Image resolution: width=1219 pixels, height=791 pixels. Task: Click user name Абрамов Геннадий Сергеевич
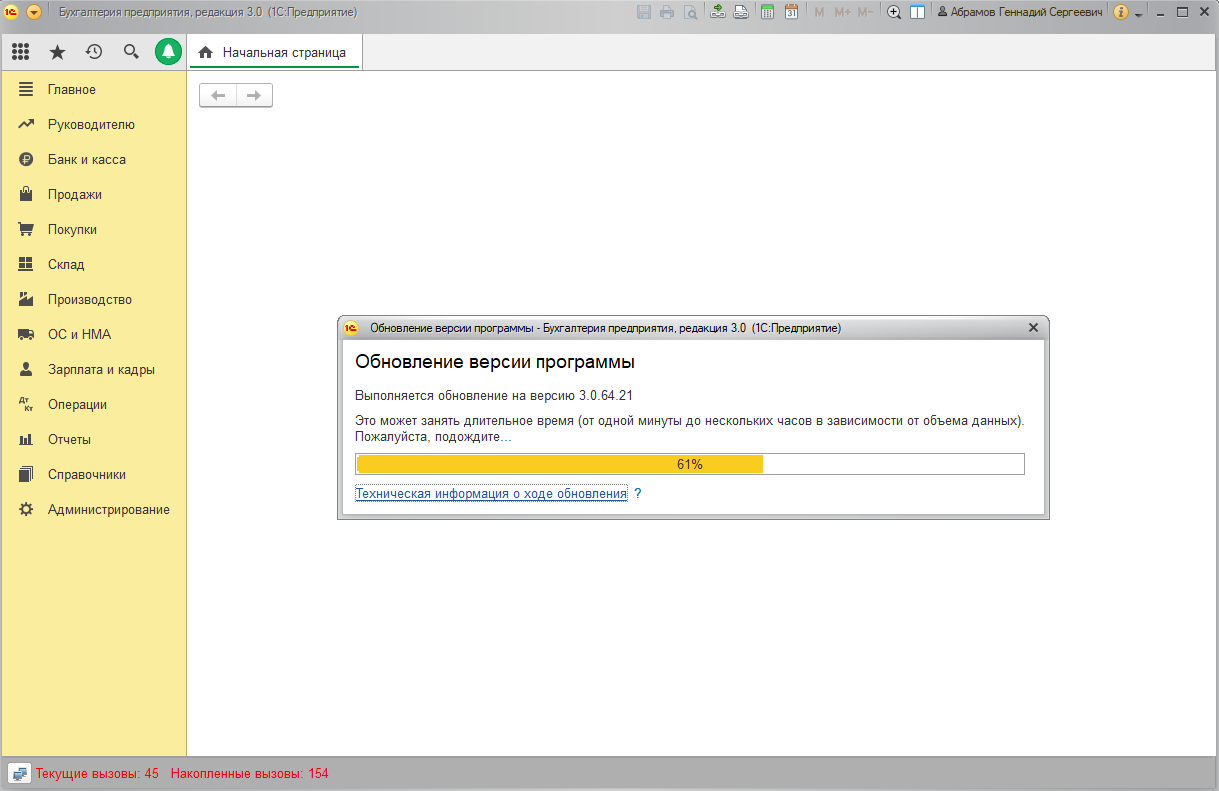[1020, 12]
